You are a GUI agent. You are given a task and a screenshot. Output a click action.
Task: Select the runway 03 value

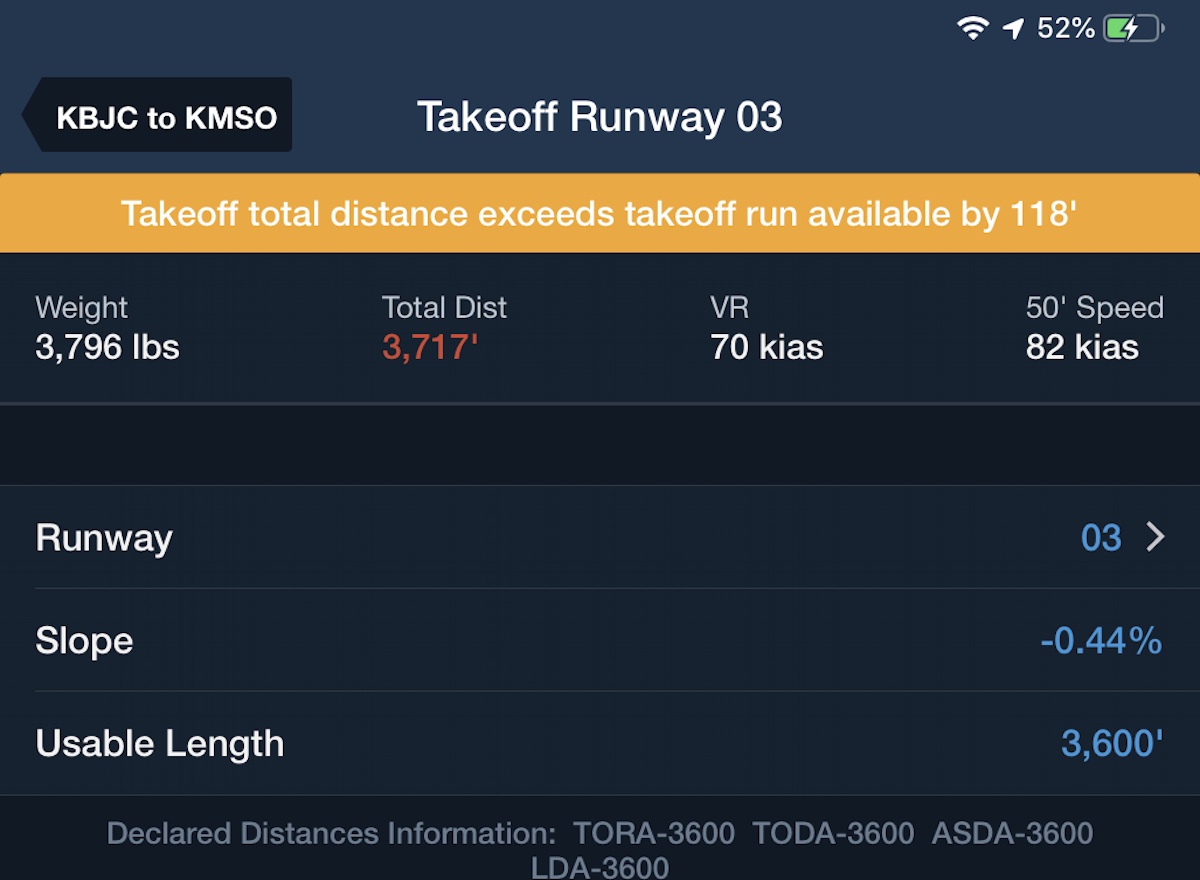tap(1101, 538)
